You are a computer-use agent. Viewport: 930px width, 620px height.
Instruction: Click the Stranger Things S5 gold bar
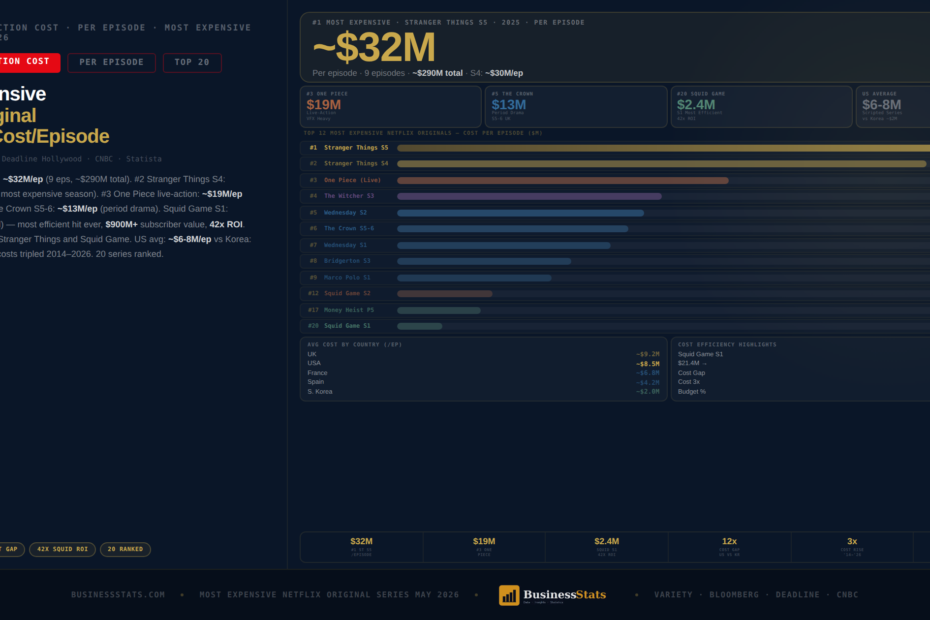tap(663, 148)
